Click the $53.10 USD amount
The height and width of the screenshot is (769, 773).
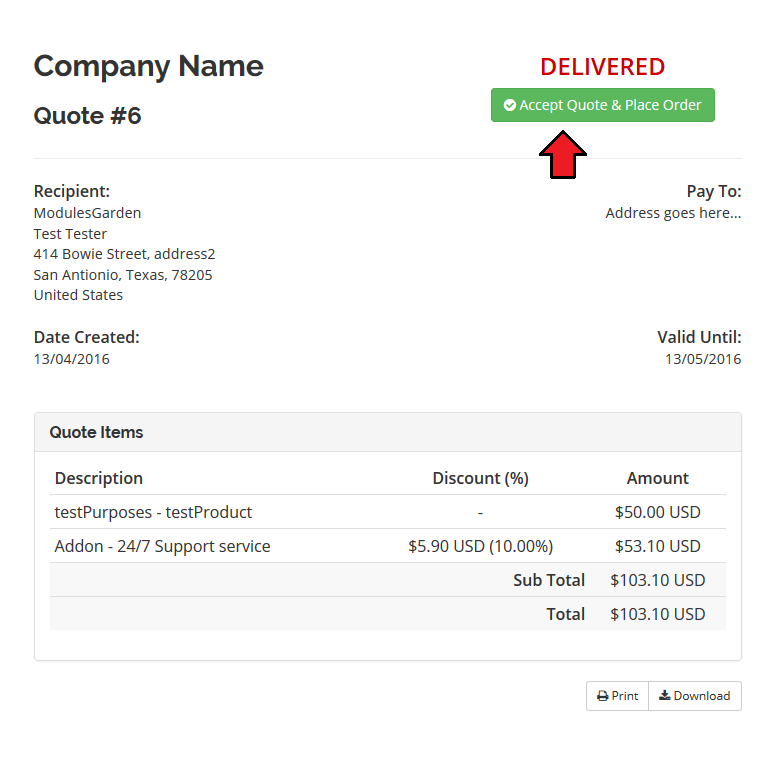(x=658, y=546)
